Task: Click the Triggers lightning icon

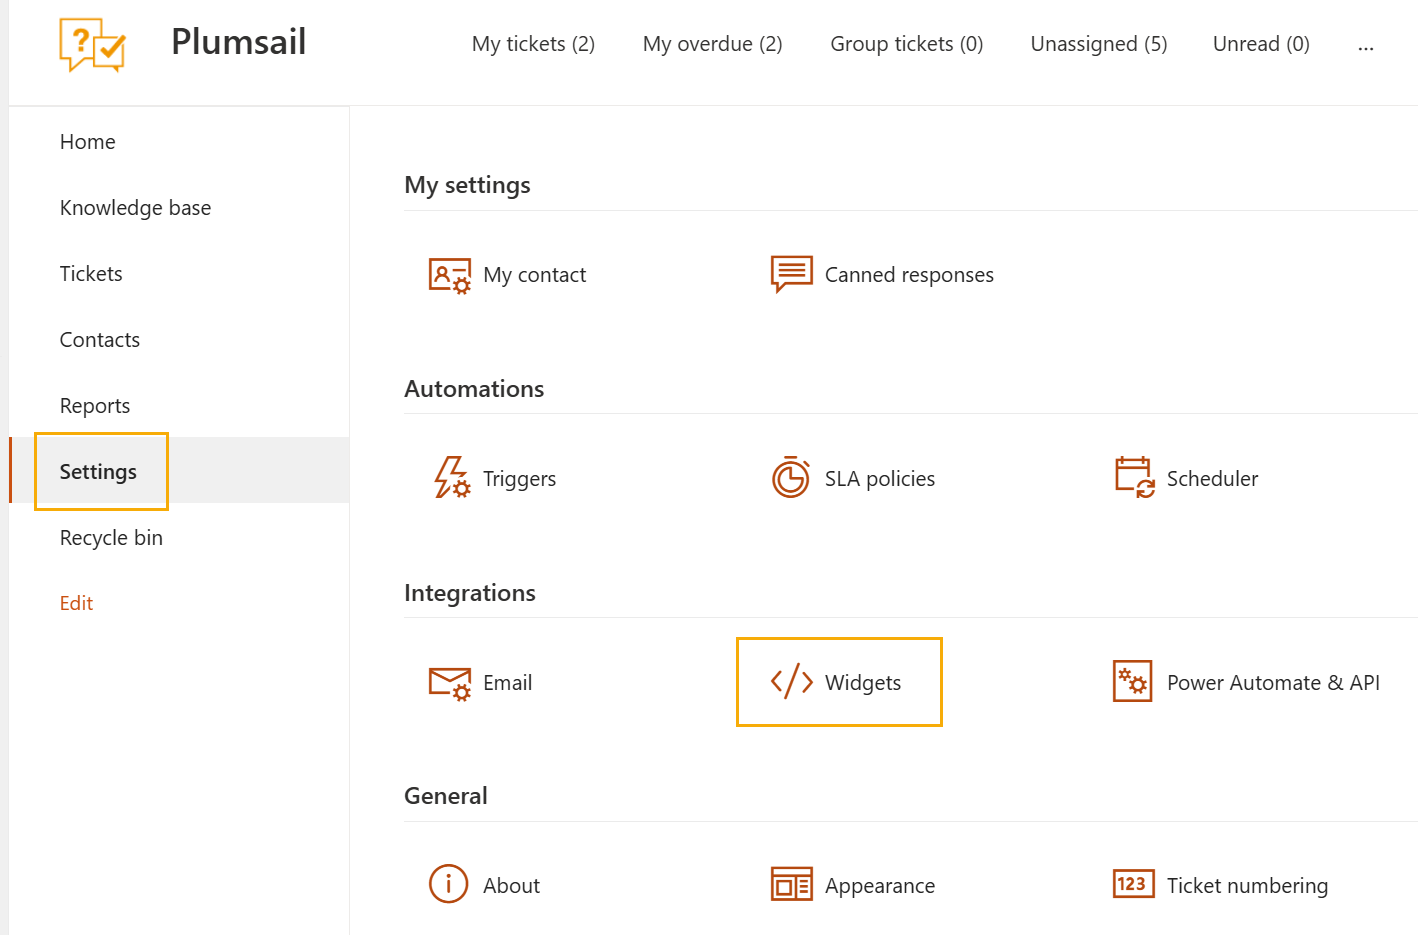Action: (452, 478)
